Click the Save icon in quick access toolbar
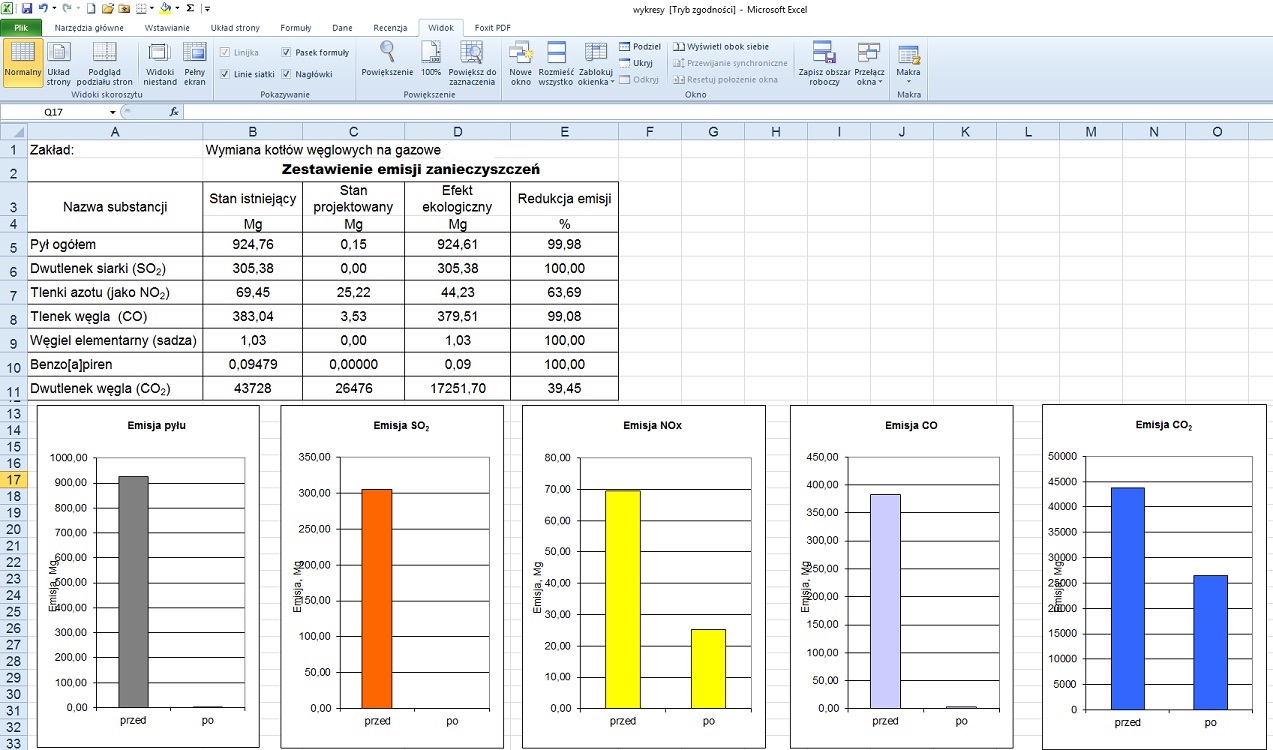The height and width of the screenshot is (750, 1273). [x=27, y=8]
